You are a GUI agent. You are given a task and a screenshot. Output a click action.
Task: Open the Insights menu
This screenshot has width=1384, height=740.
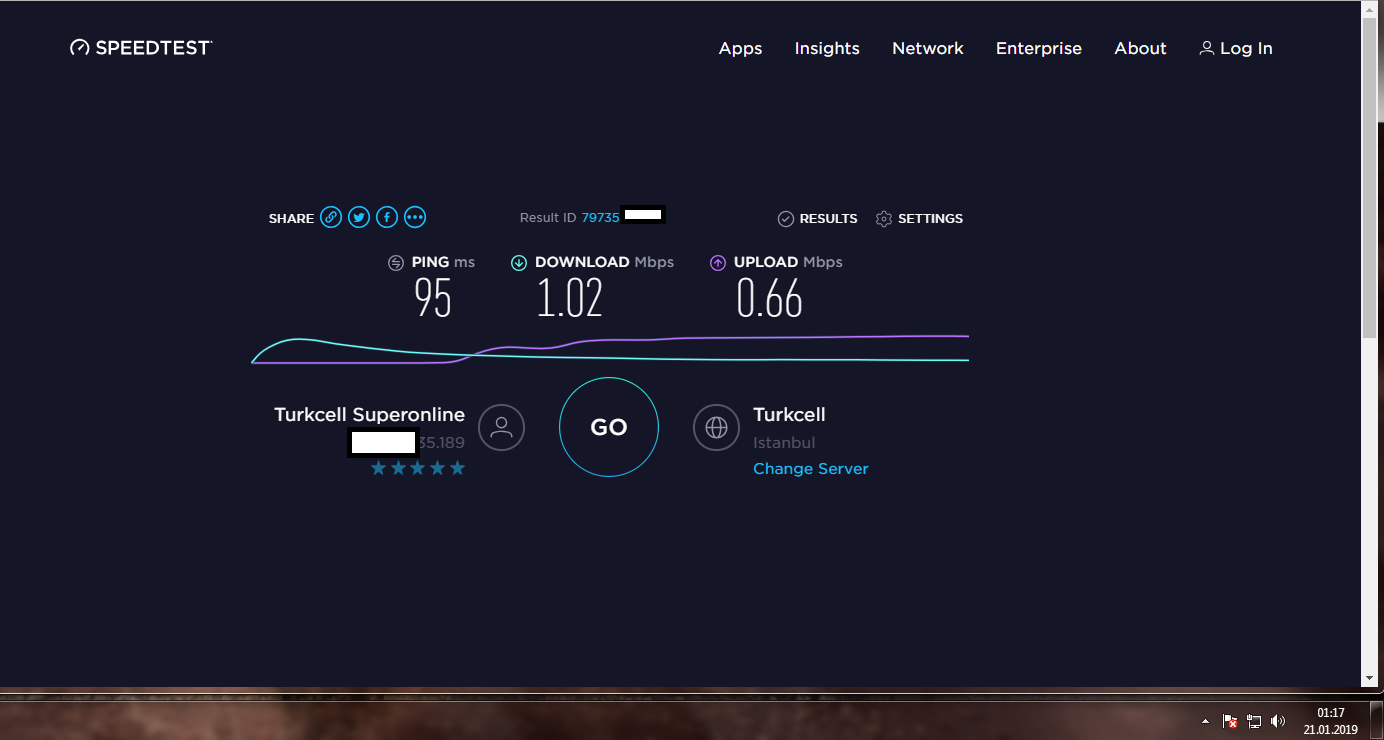[827, 48]
